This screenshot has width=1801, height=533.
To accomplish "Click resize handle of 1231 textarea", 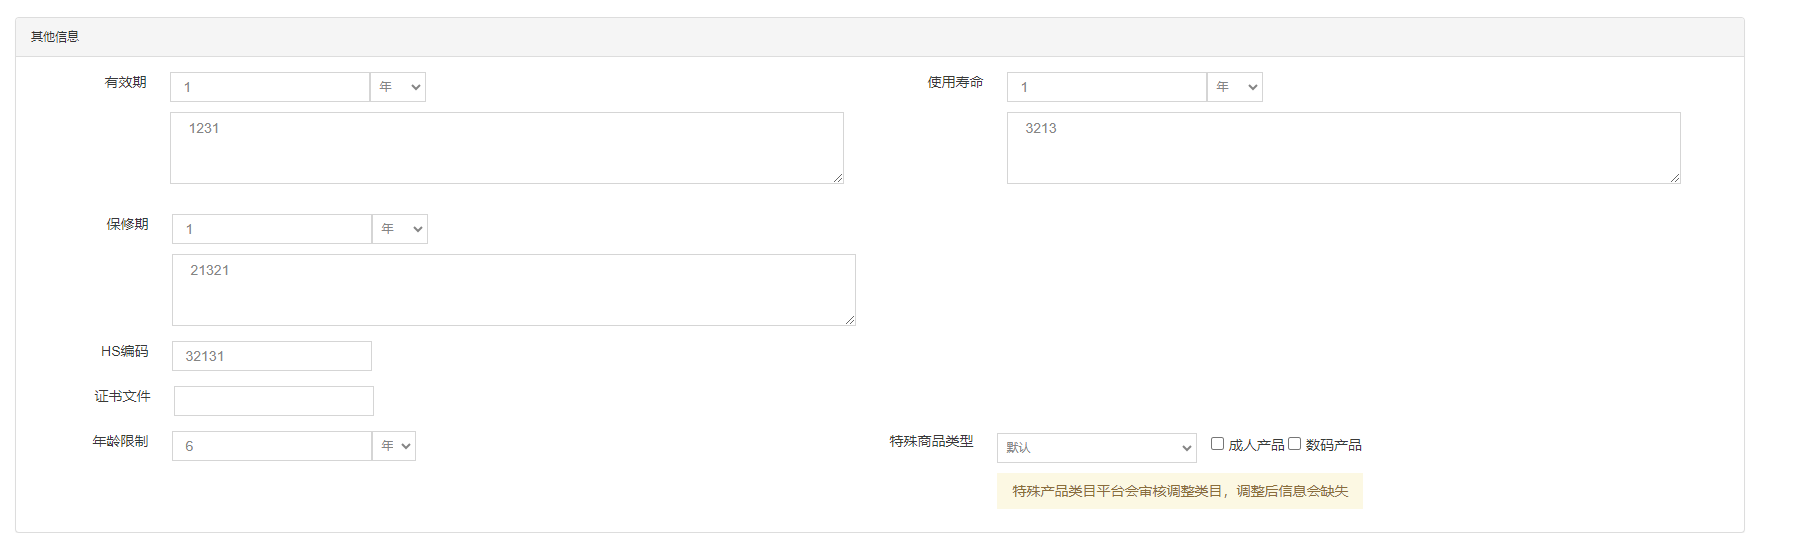I will click(838, 178).
